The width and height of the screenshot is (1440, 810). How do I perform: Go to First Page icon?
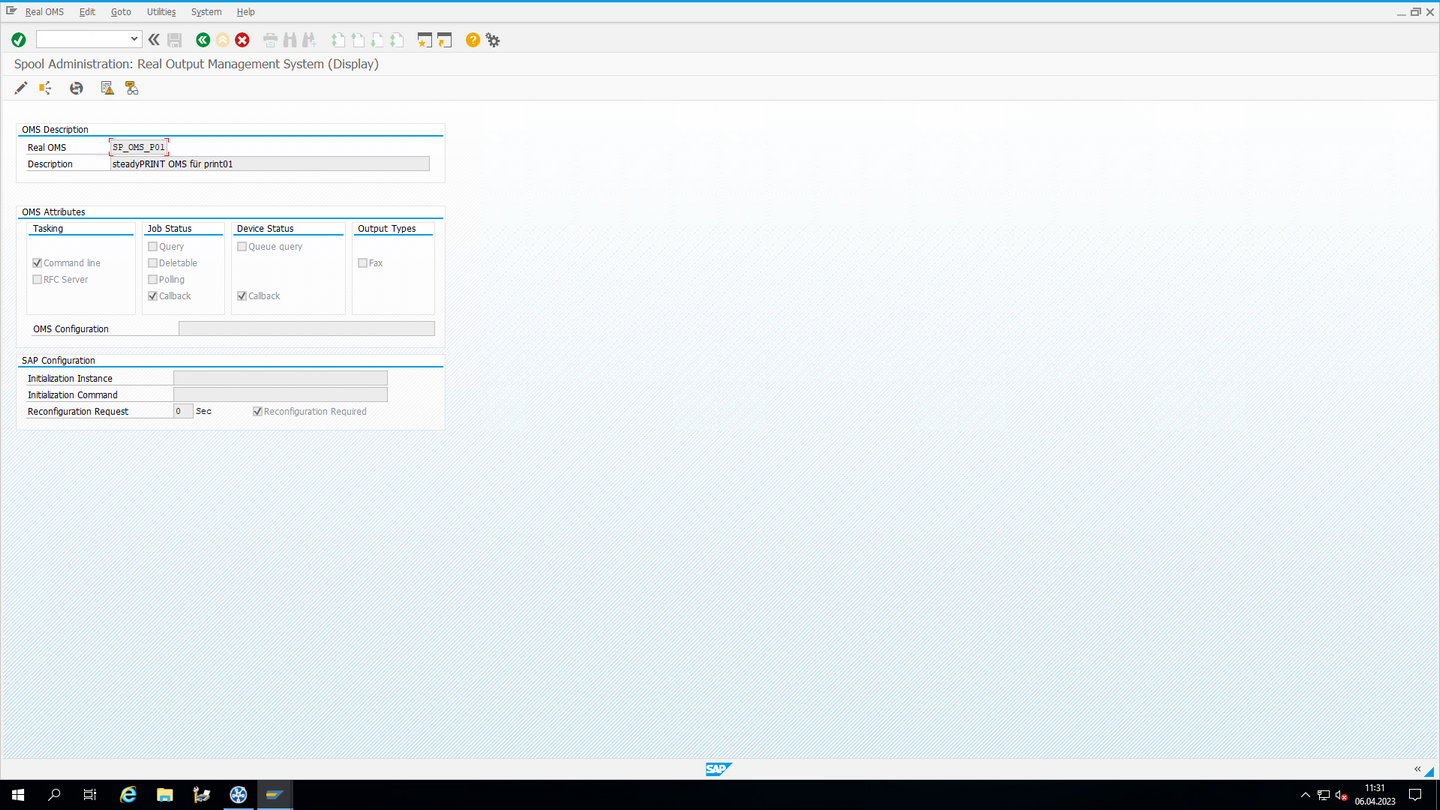(x=338, y=40)
